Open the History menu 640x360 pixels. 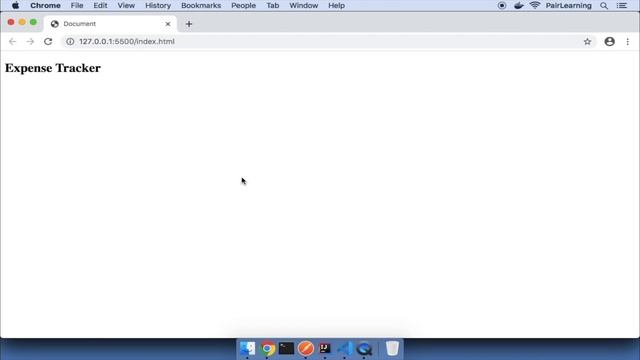(158, 6)
